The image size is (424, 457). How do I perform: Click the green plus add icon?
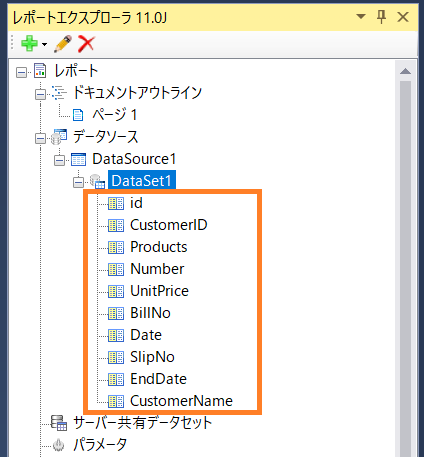pos(29,44)
